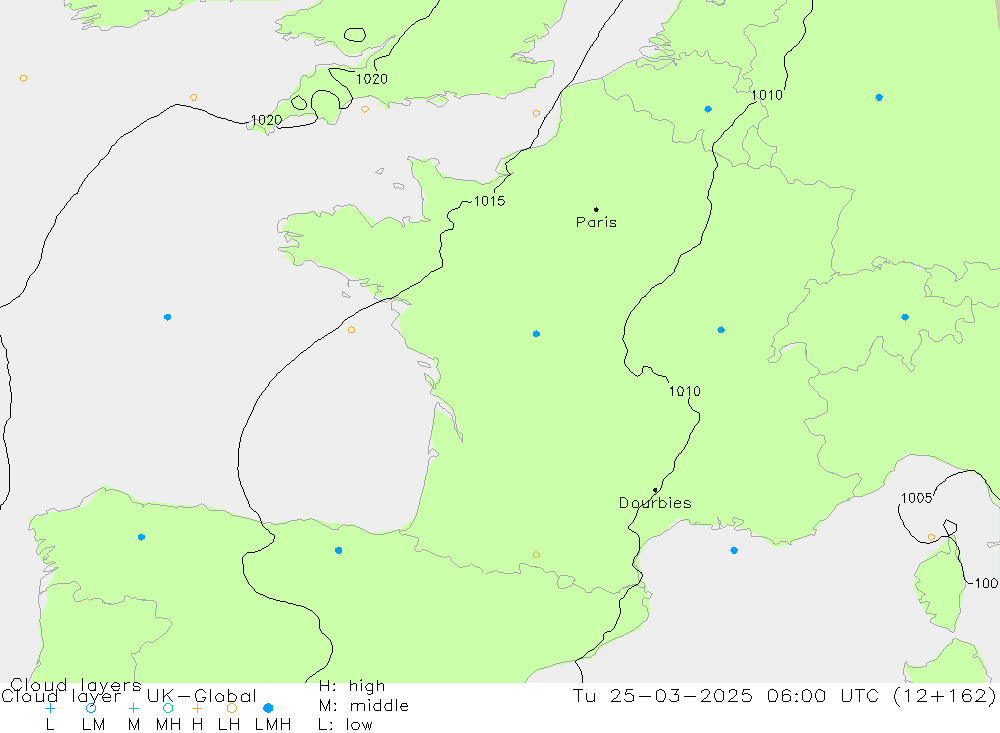The width and height of the screenshot is (1000, 733).
Task: Click the blue plus L legend symbol
Action: 50,708
